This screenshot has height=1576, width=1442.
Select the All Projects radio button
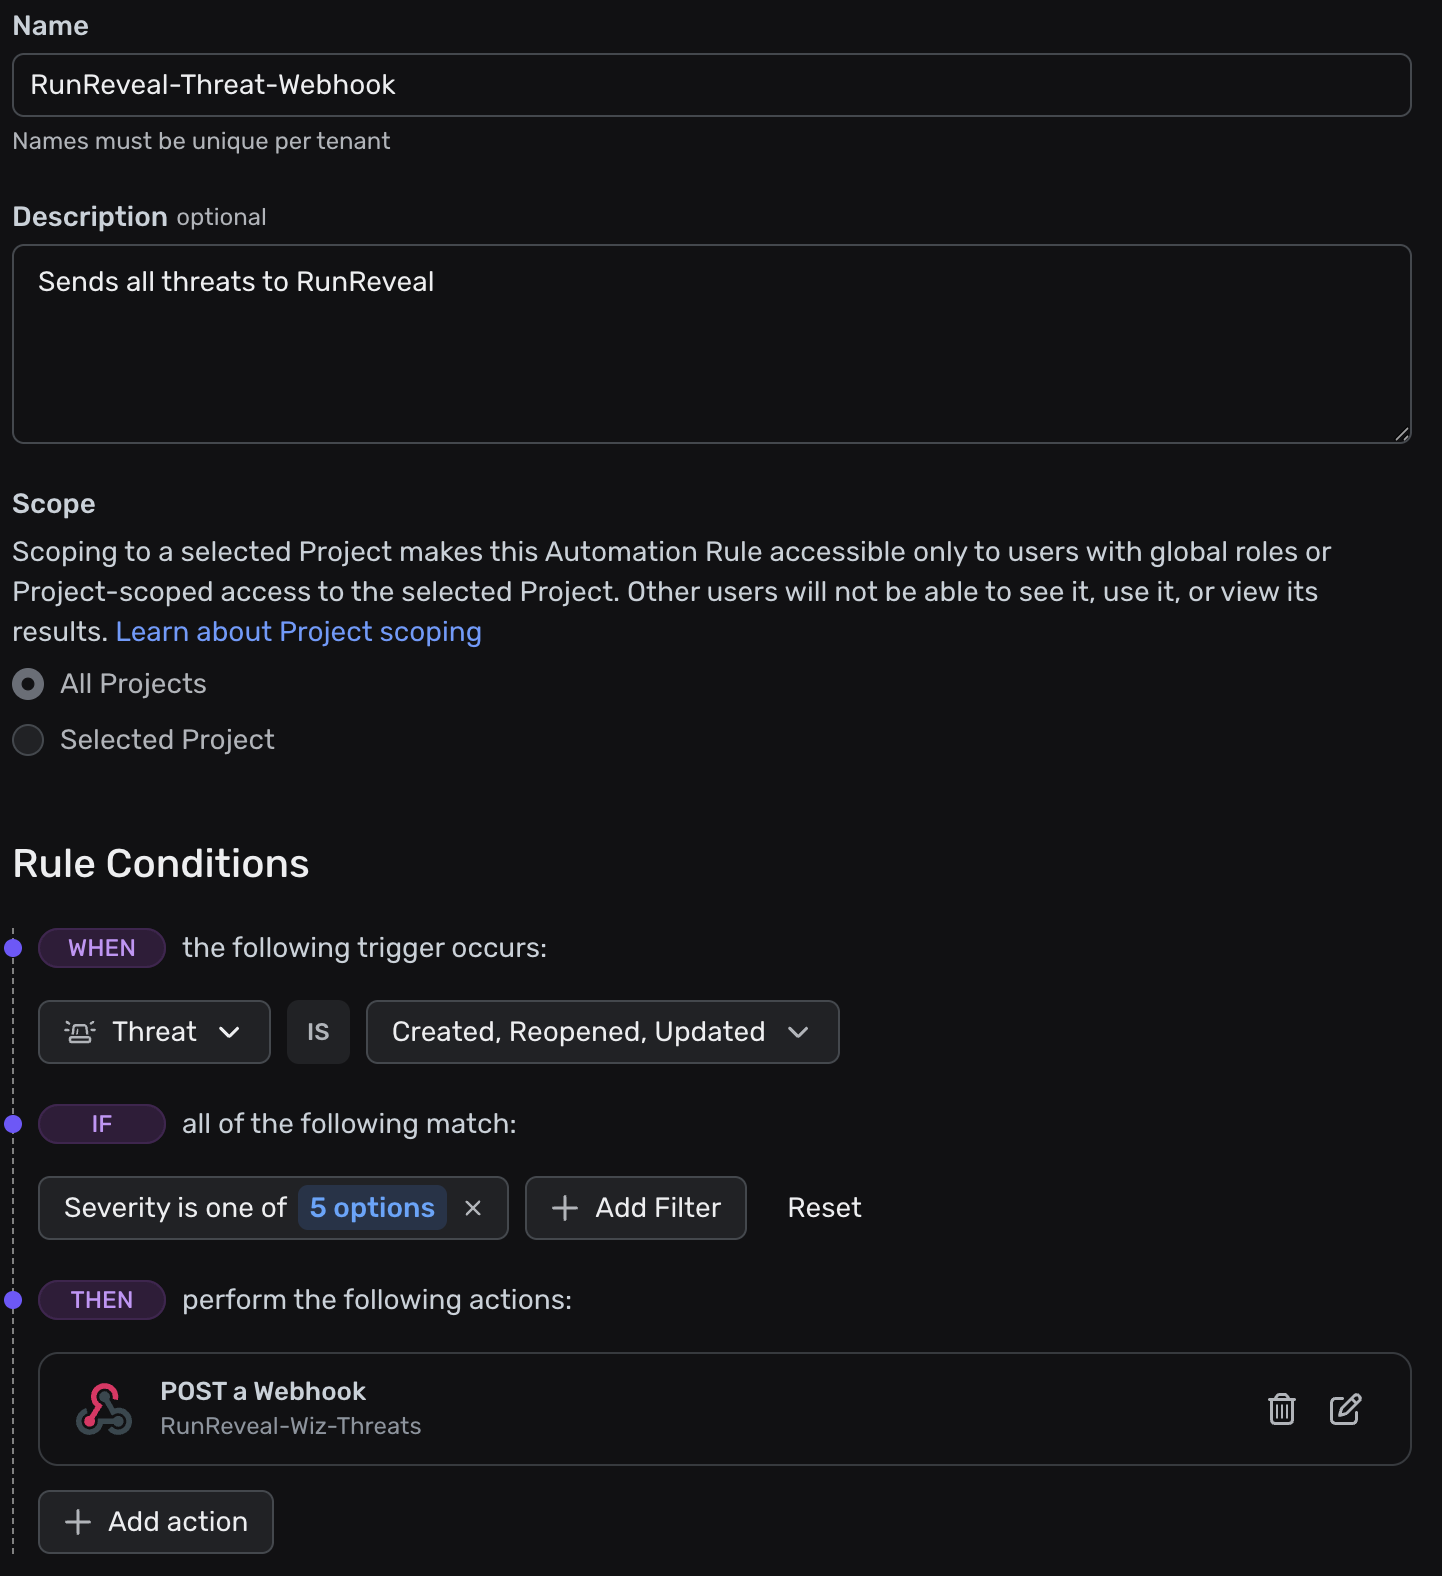[x=28, y=684]
